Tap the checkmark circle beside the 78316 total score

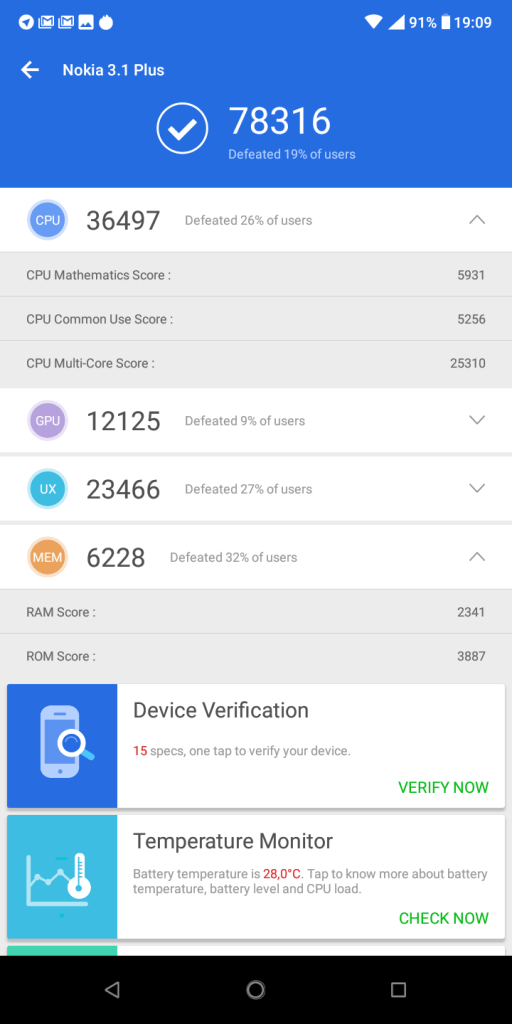click(182, 129)
